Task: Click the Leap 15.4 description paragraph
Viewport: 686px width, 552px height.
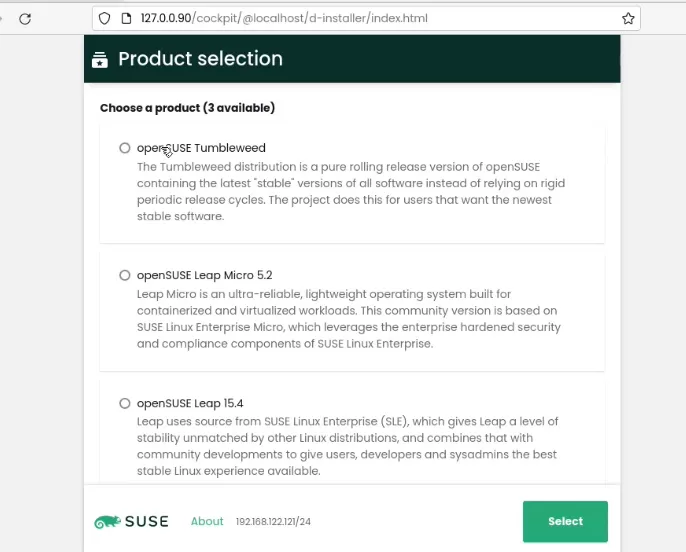Action: [347, 446]
